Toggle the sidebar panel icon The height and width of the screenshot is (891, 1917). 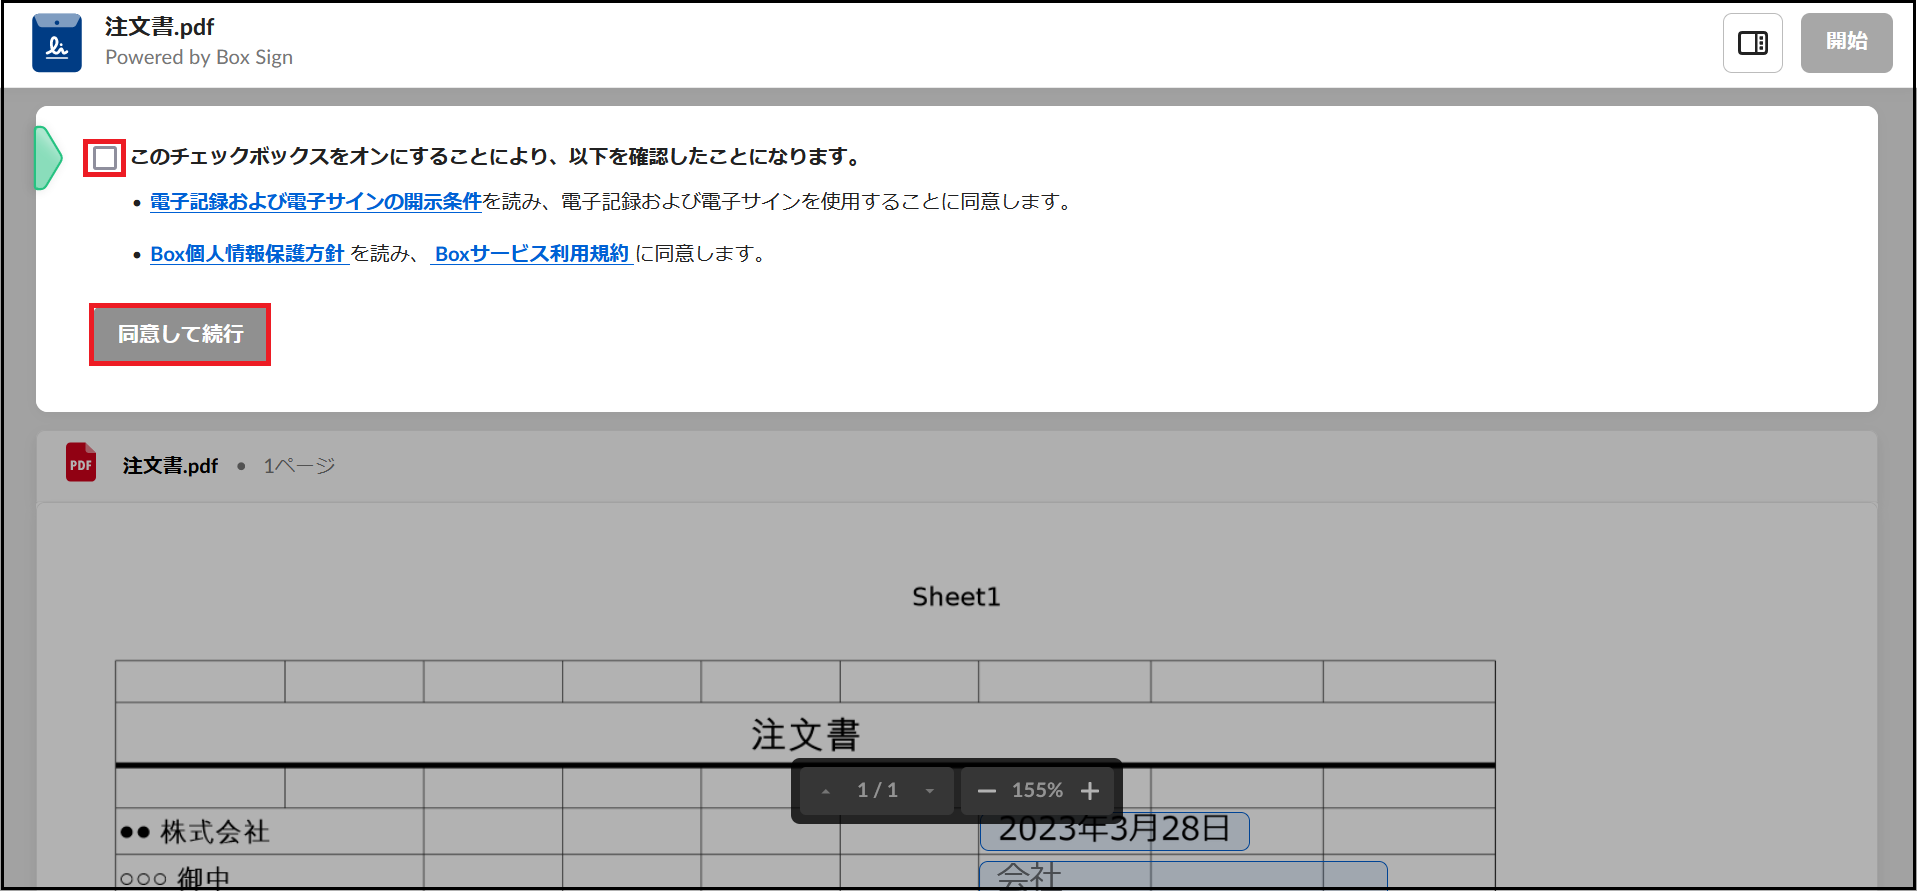(x=1752, y=43)
